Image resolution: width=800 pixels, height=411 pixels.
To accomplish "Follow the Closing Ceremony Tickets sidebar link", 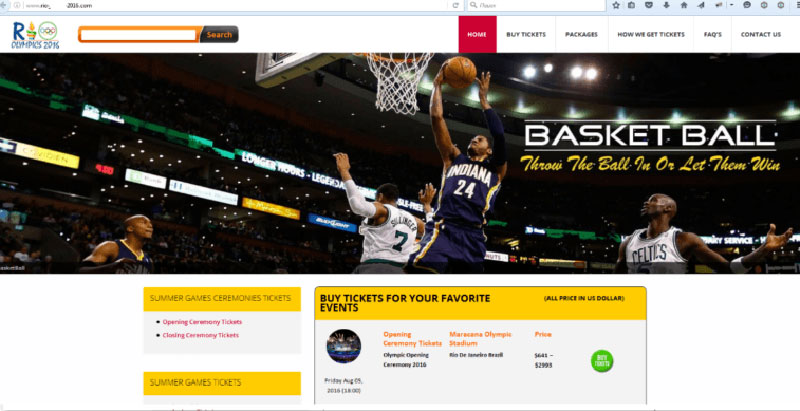I will 201,335.
